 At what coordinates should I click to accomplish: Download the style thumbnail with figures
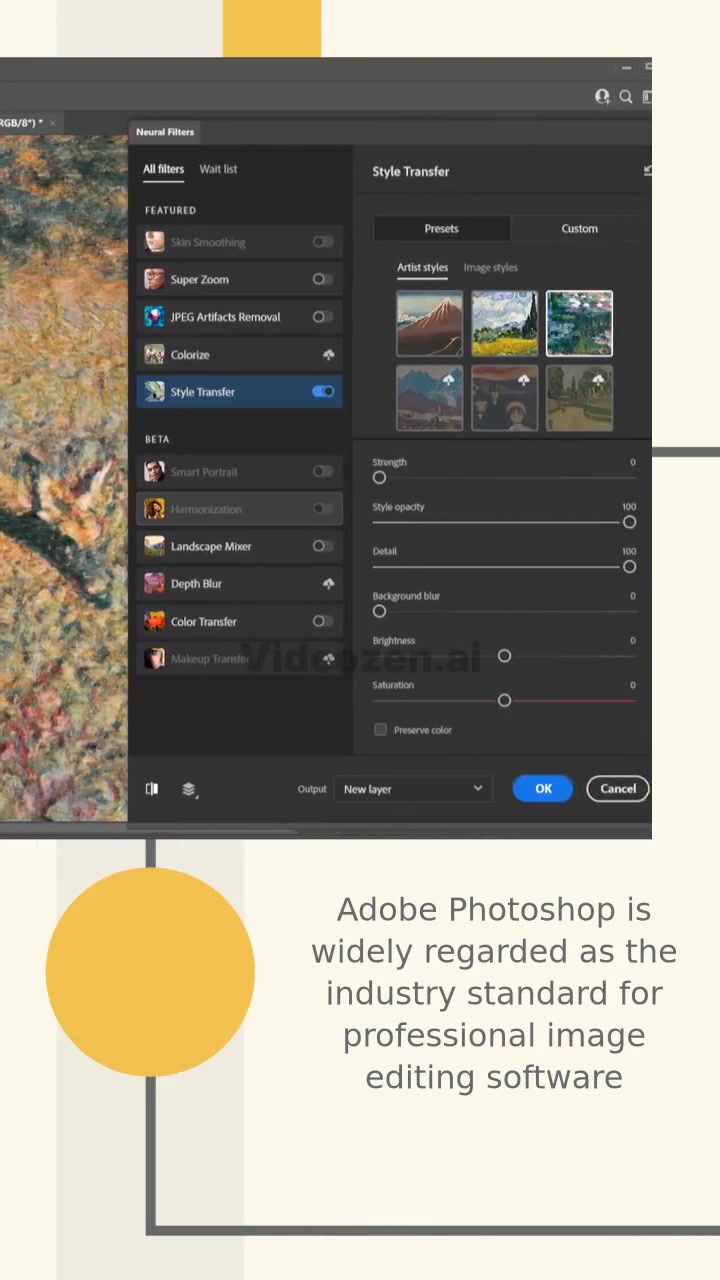pyautogui.click(x=504, y=398)
